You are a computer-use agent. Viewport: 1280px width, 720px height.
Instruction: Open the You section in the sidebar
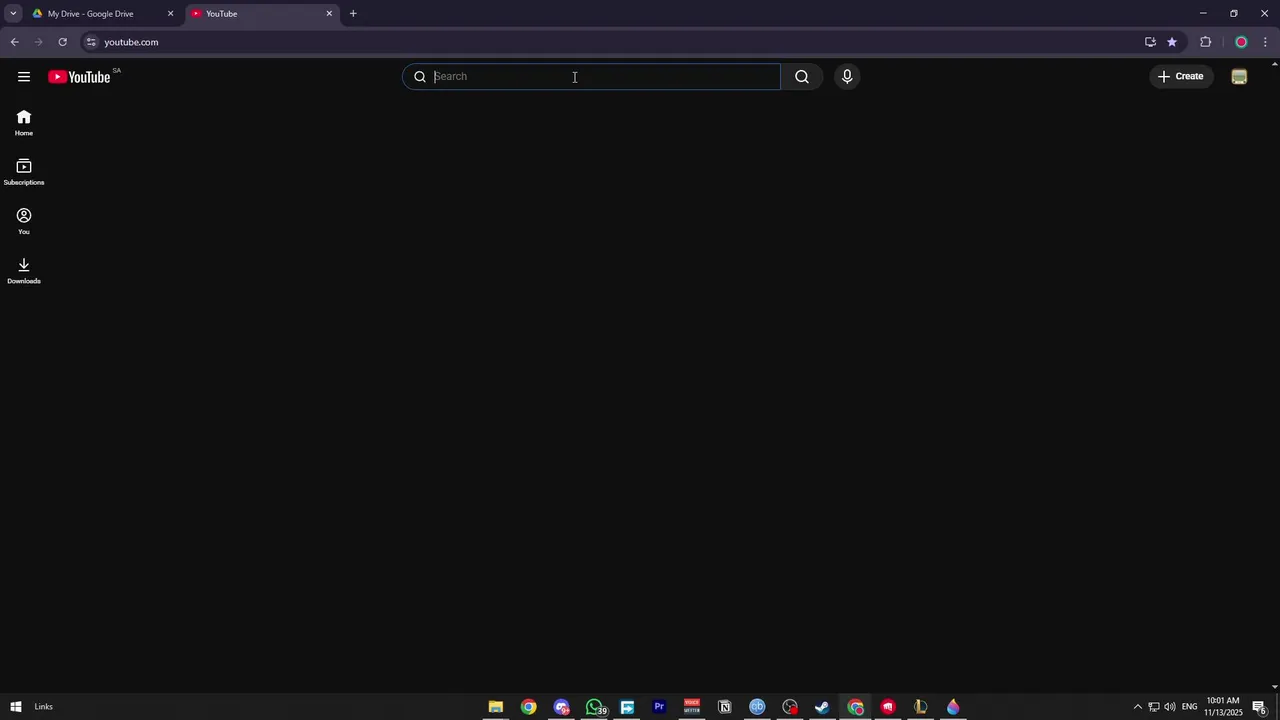tap(24, 221)
